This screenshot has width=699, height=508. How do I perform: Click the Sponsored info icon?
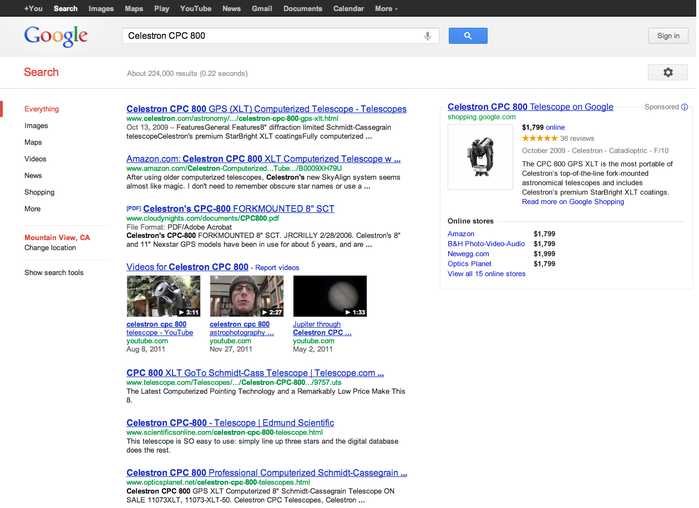(684, 107)
